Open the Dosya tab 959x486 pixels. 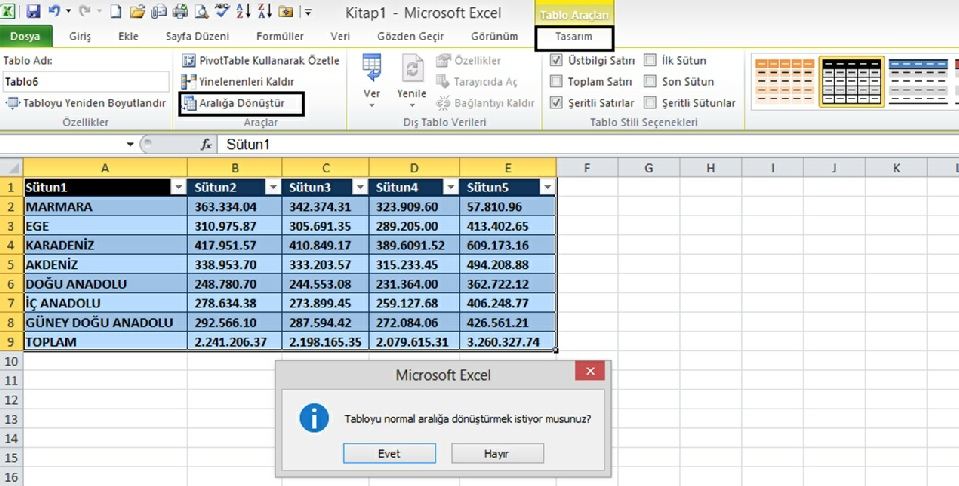click(26, 36)
